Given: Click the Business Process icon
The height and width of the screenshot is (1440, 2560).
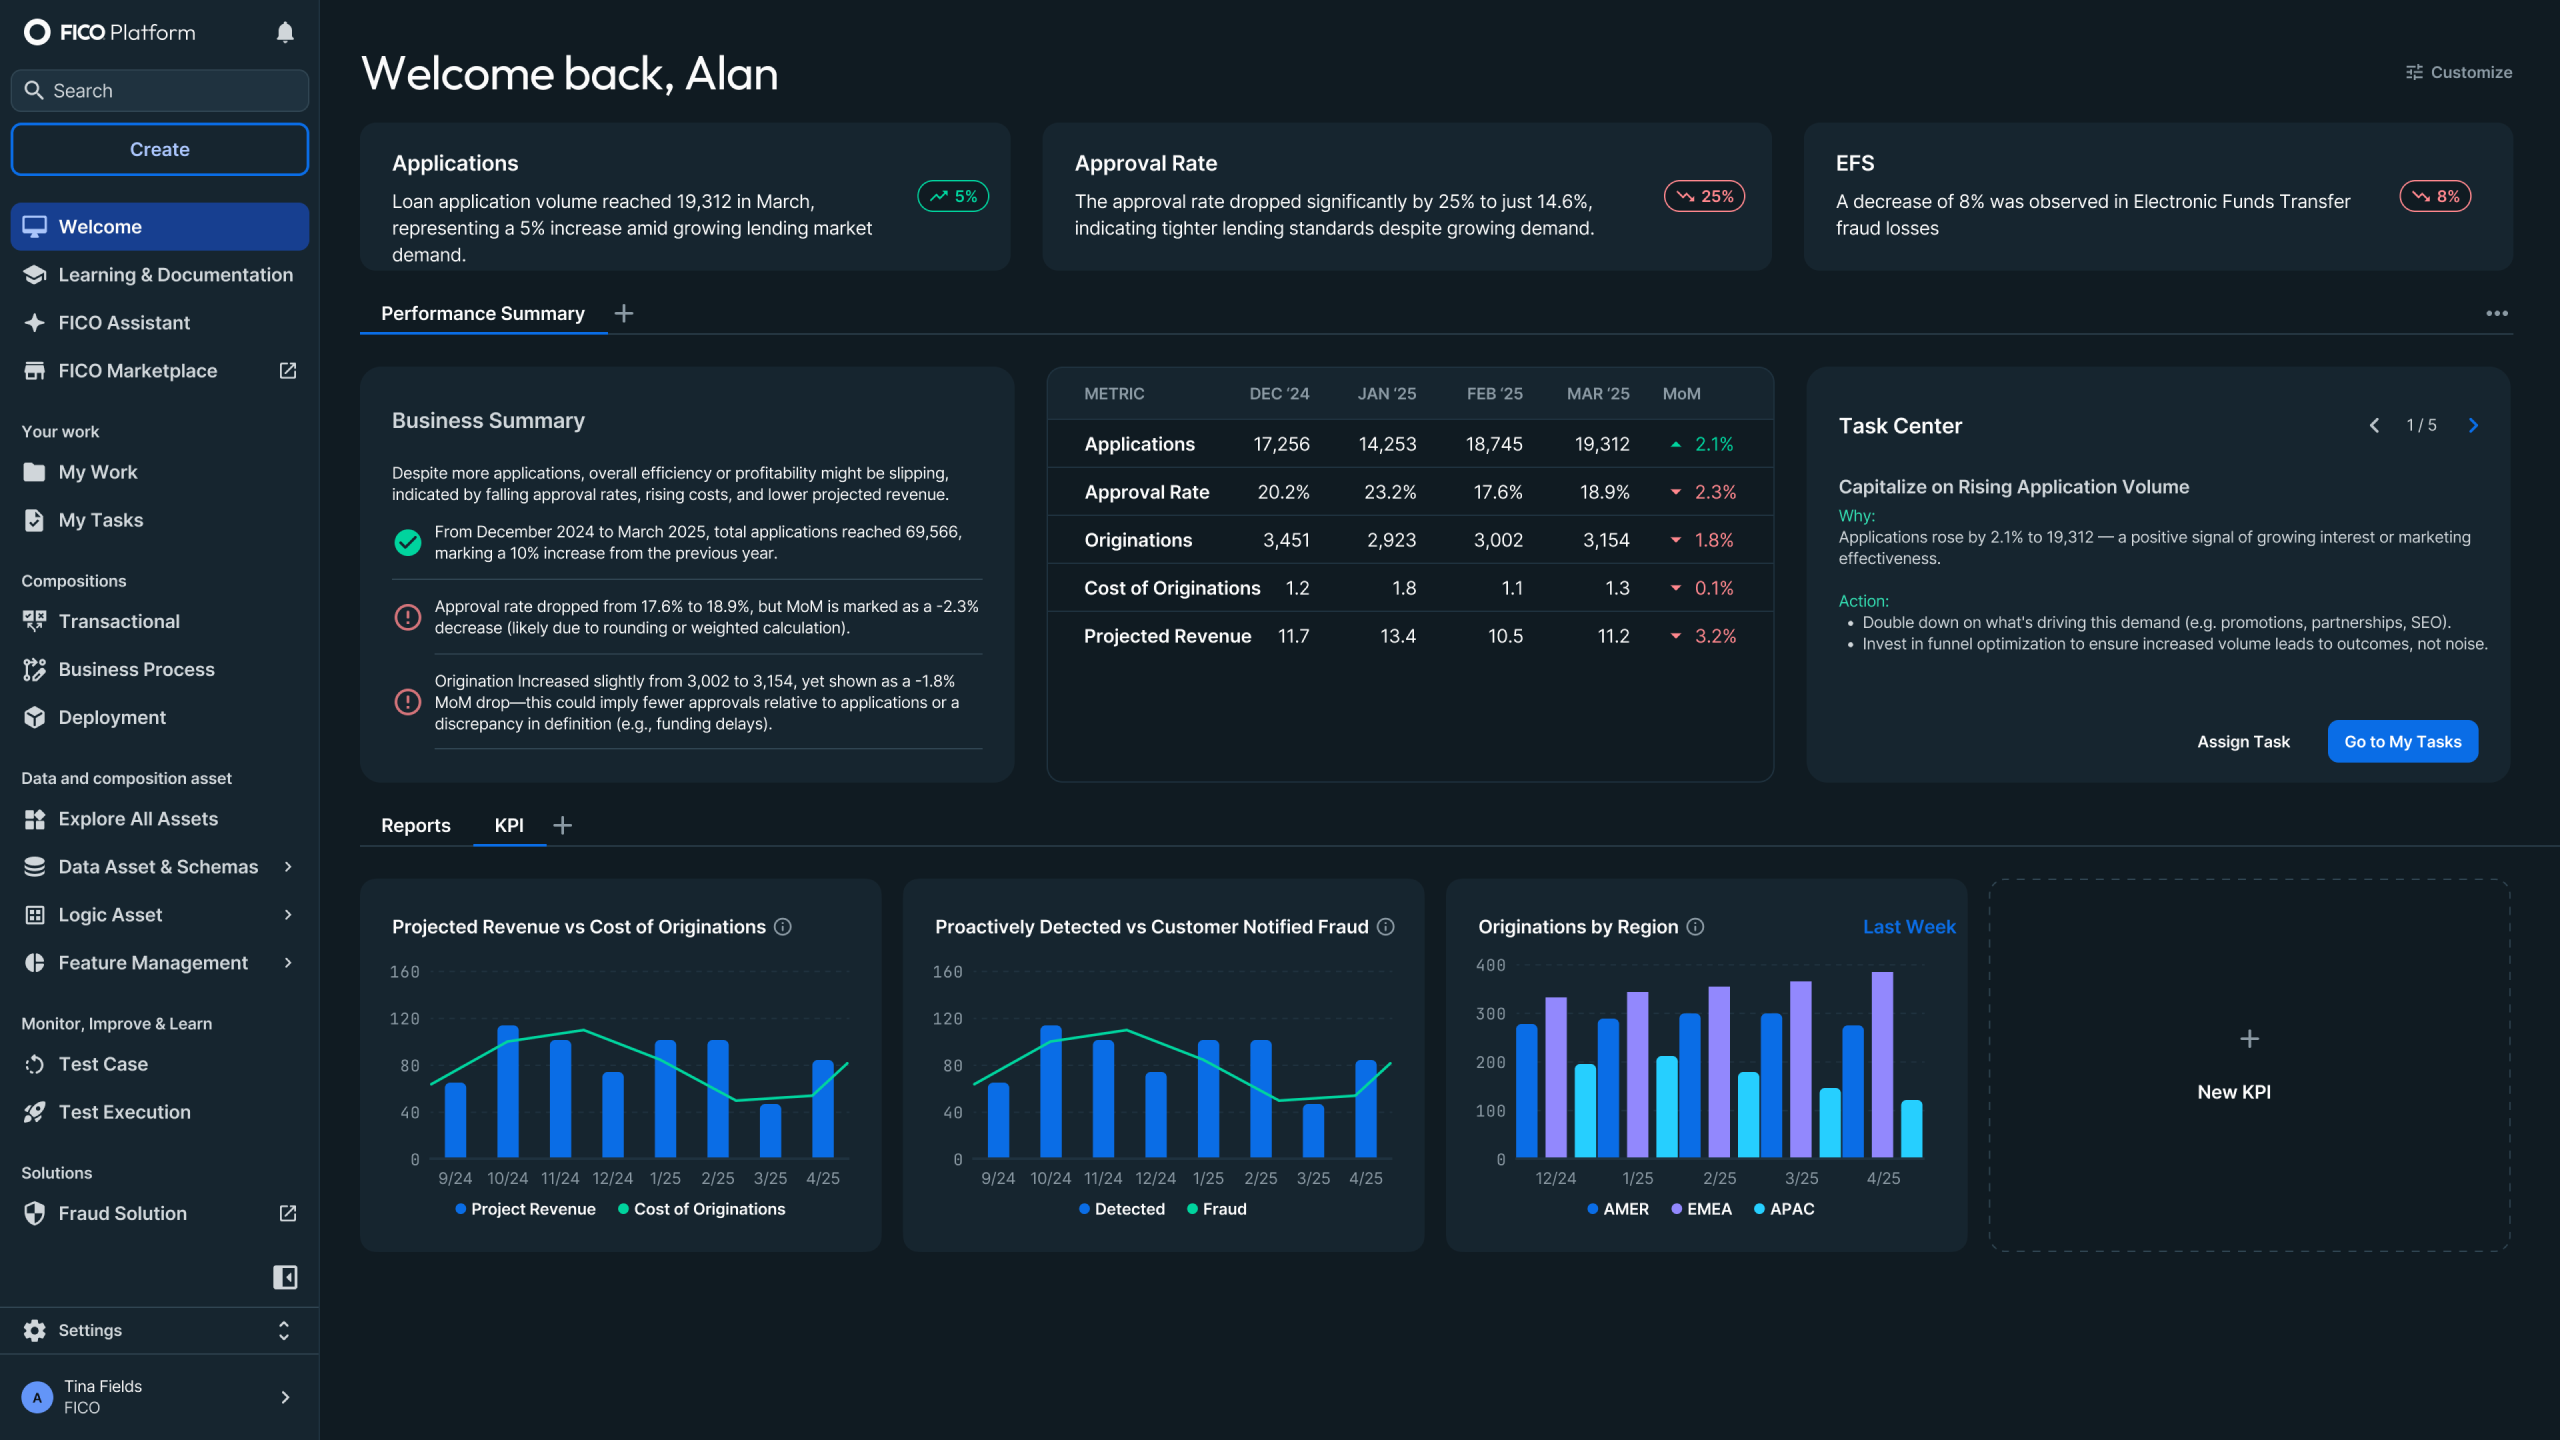Looking at the screenshot, I should pos(35,669).
